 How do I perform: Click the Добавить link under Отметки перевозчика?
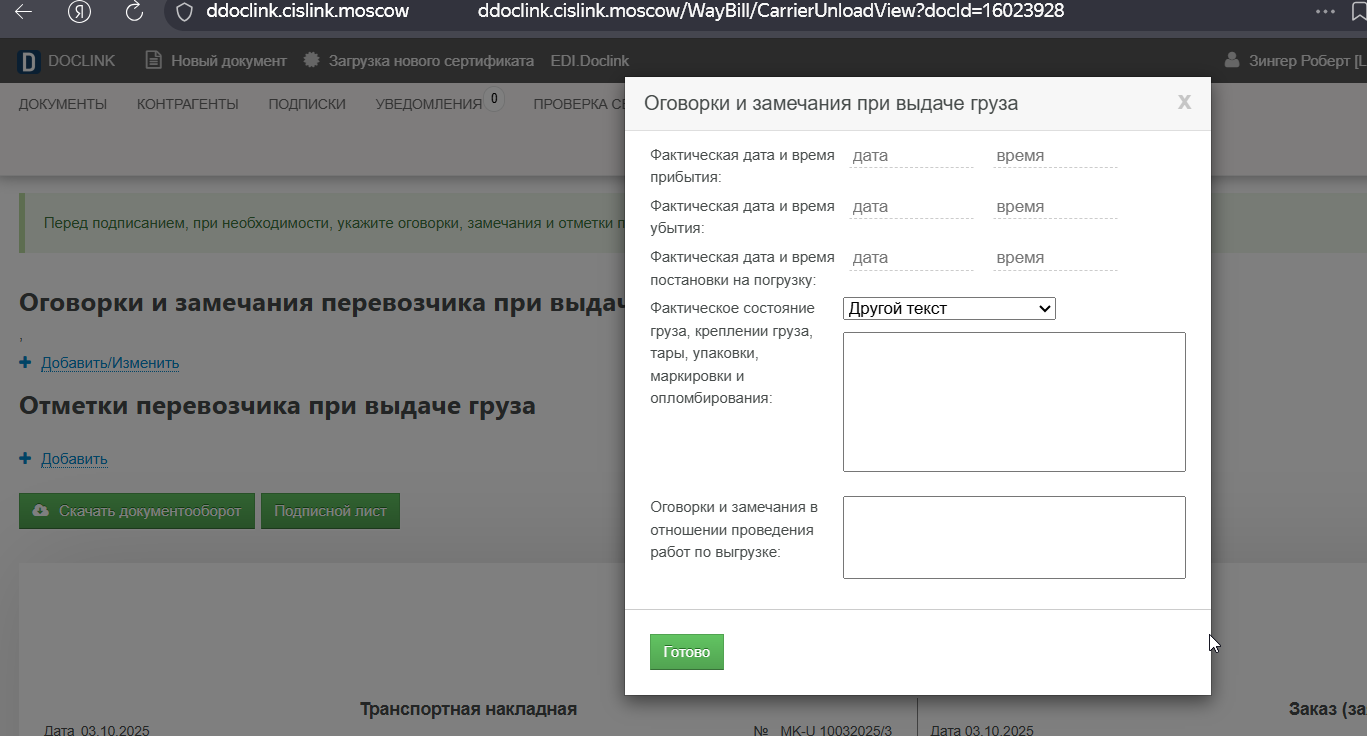click(74, 459)
